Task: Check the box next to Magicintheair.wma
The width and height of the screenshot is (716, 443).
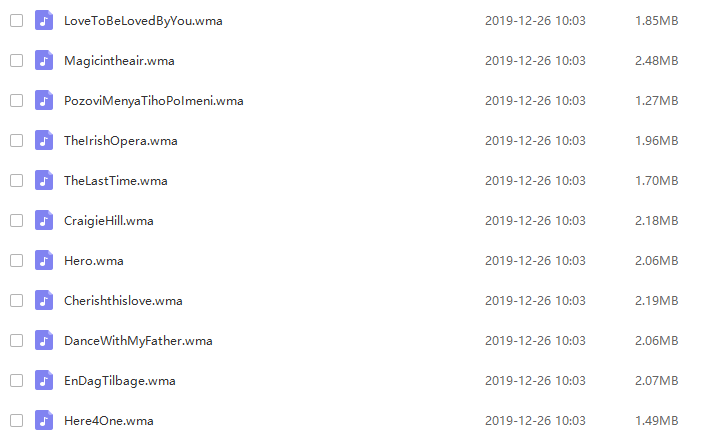Action: (x=16, y=60)
